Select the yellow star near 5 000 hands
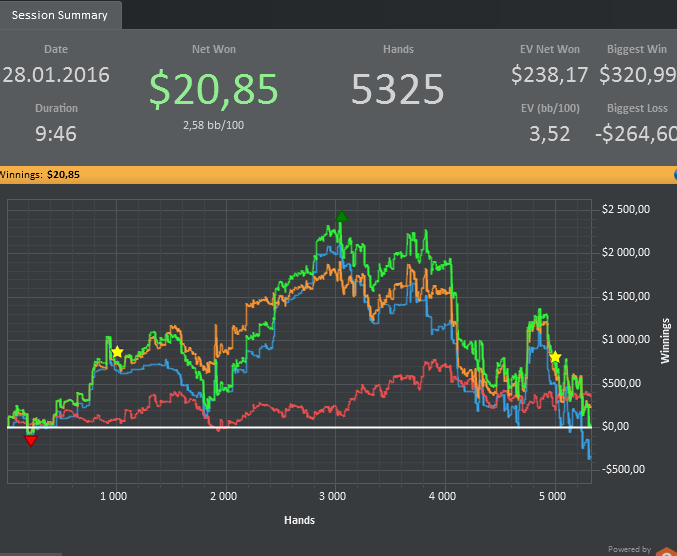677x556 pixels. [555, 357]
